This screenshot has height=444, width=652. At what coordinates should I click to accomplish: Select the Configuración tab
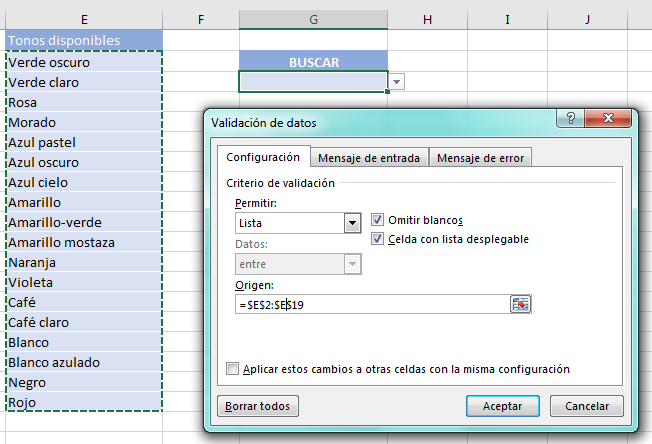click(x=263, y=157)
